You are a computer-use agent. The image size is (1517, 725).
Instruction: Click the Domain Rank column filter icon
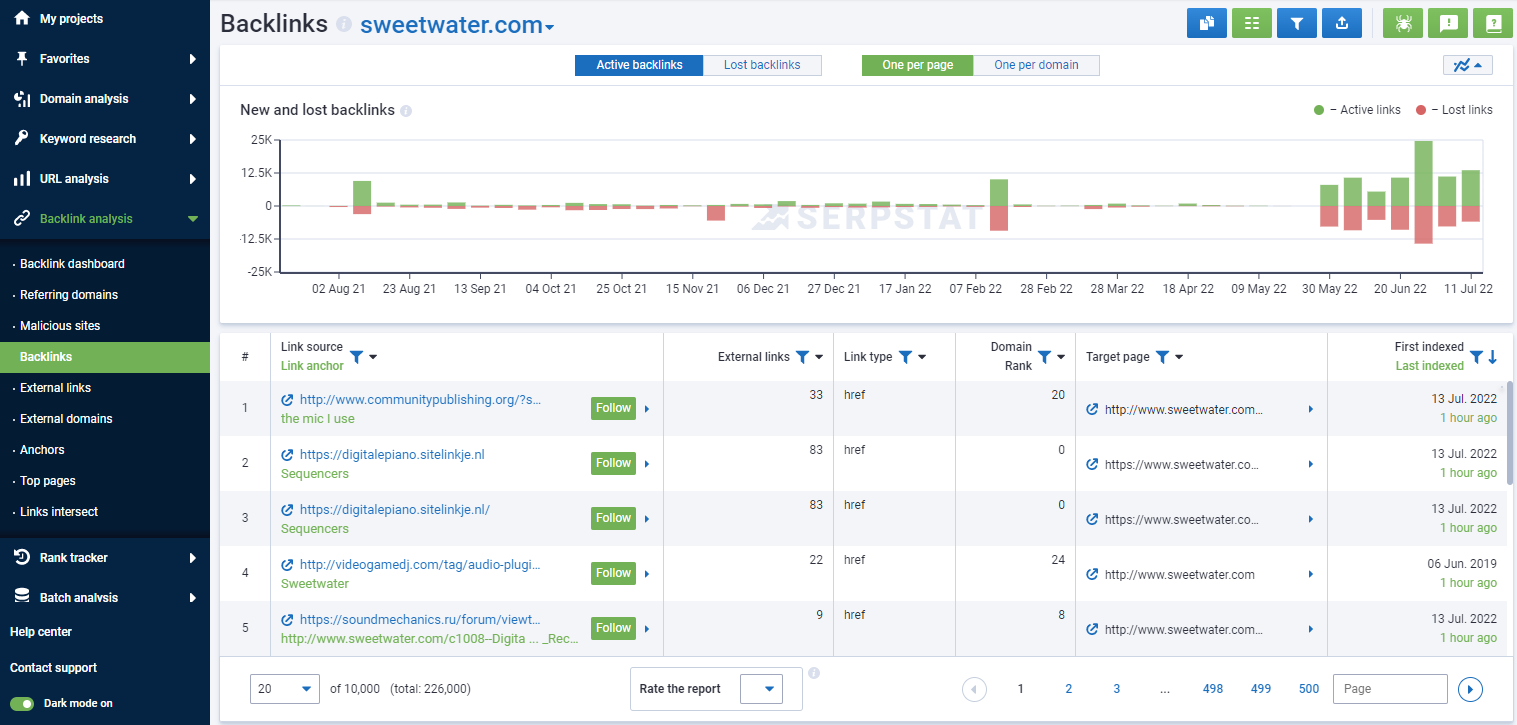[x=1044, y=357]
